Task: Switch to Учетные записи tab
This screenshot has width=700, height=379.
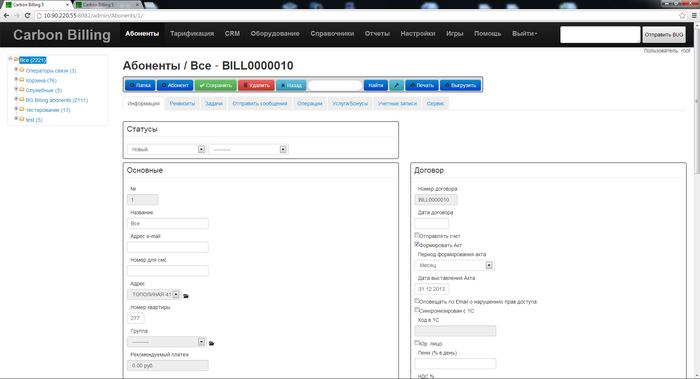Action: 397,104
